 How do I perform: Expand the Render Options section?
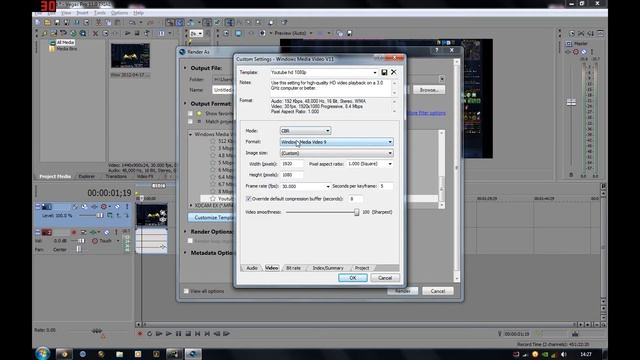[185, 231]
